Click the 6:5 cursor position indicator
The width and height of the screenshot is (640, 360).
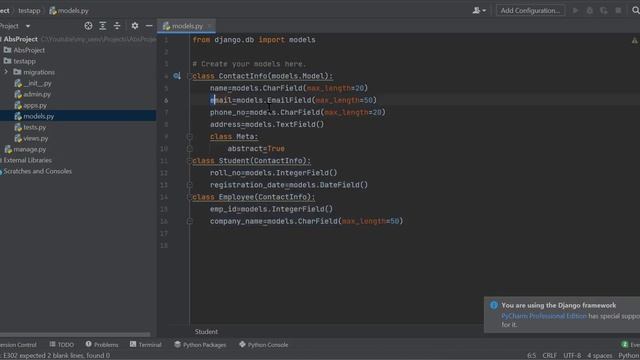coord(531,356)
